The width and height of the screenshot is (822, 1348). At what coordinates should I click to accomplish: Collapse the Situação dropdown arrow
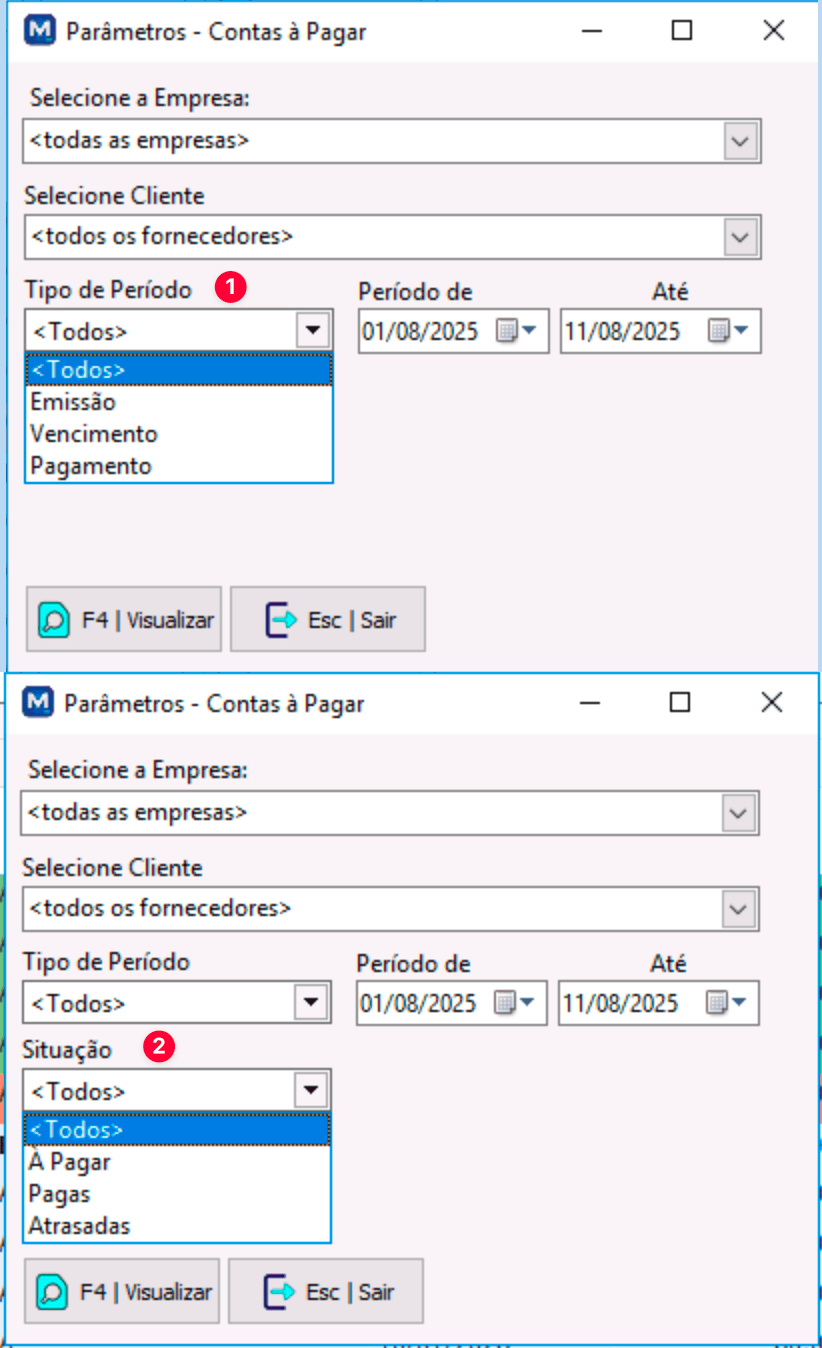point(312,1090)
